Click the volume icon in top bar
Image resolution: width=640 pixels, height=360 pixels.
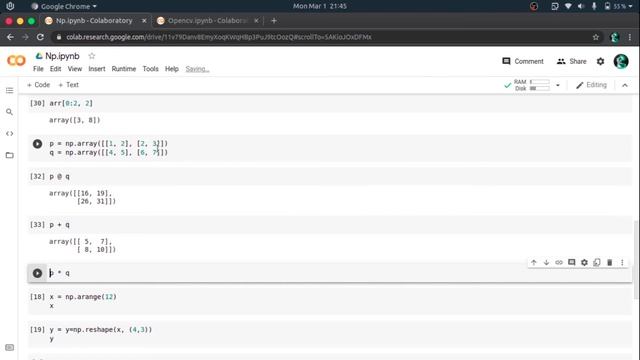click(x=581, y=6)
